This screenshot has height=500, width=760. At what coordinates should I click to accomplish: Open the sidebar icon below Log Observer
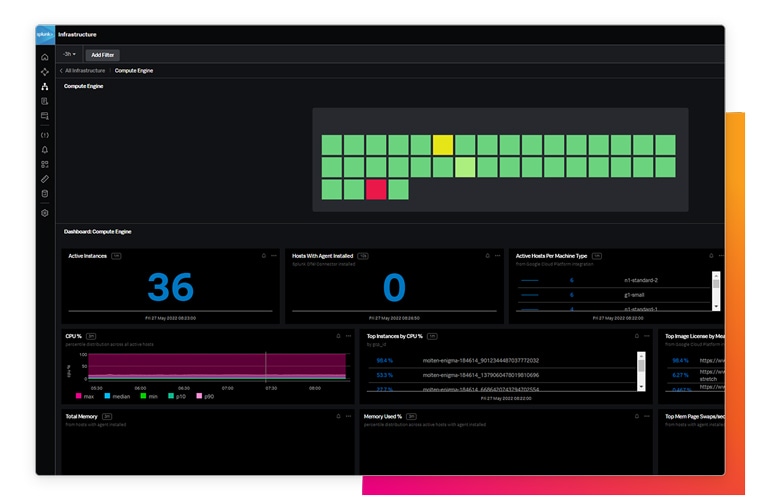point(45,116)
